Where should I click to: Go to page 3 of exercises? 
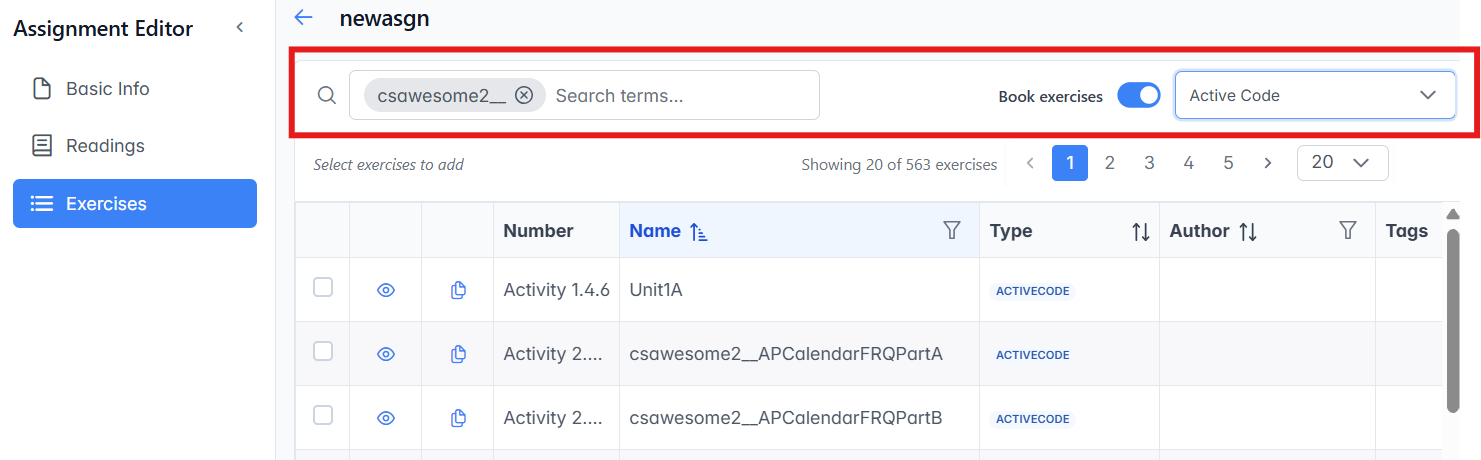pyautogui.click(x=1149, y=163)
